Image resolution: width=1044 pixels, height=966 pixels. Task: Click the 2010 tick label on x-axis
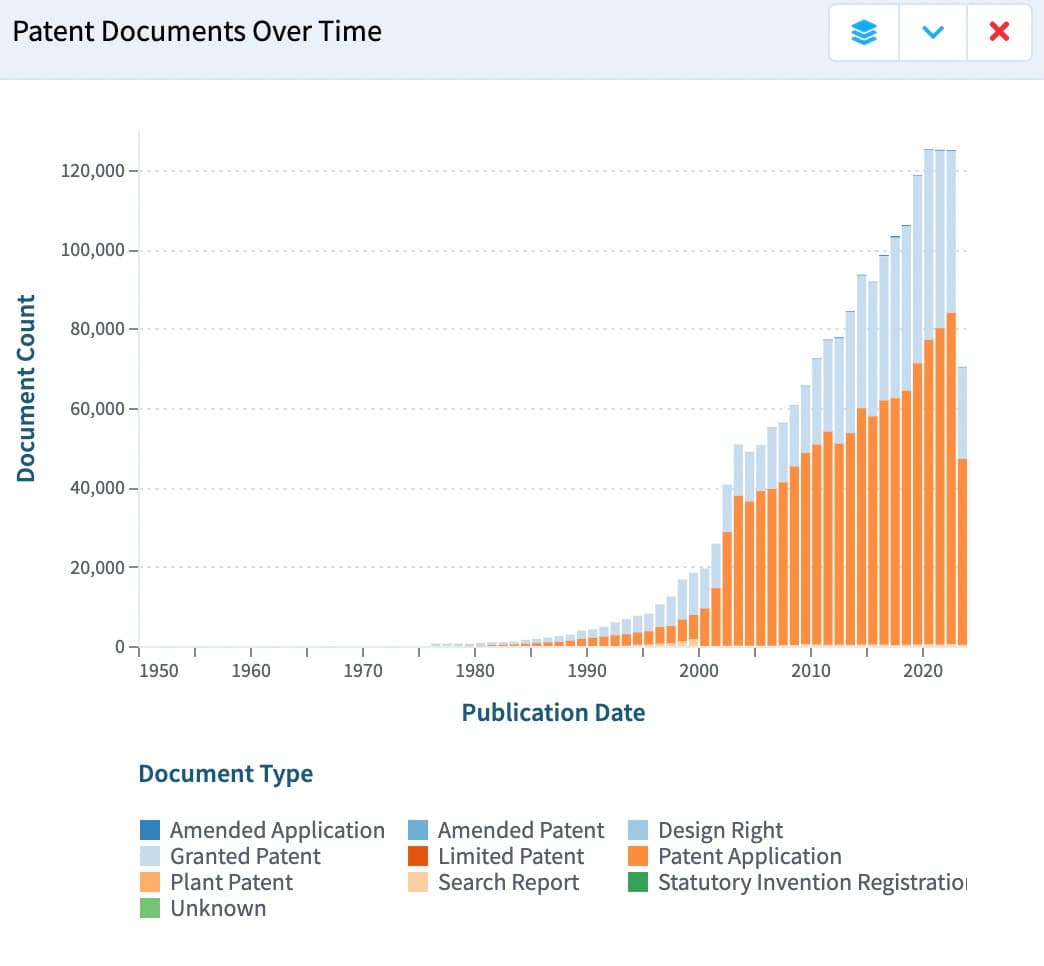(x=810, y=670)
